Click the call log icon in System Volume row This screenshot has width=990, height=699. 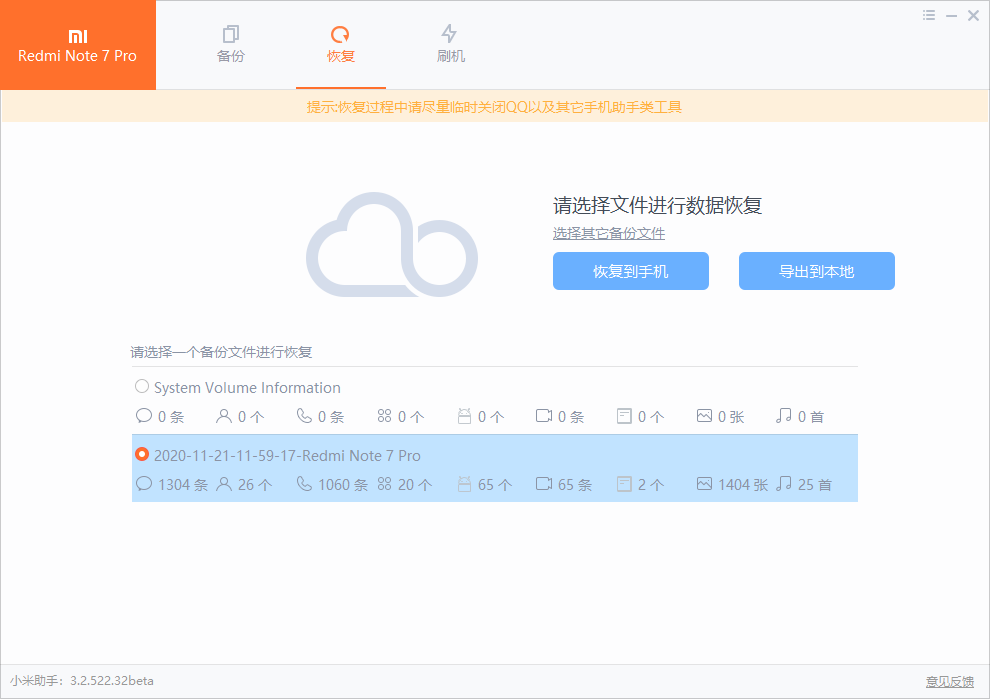click(304, 415)
